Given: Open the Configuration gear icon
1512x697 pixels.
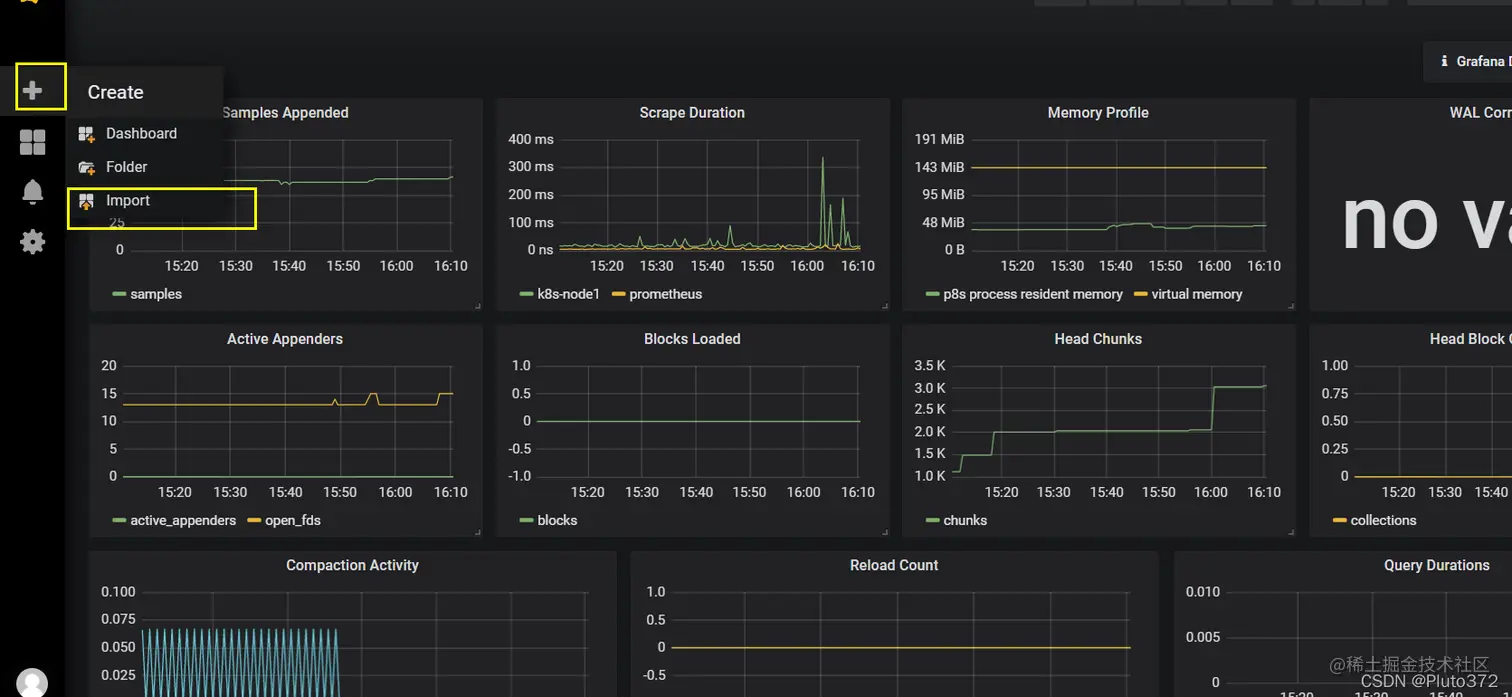Looking at the screenshot, I should tap(32, 241).
